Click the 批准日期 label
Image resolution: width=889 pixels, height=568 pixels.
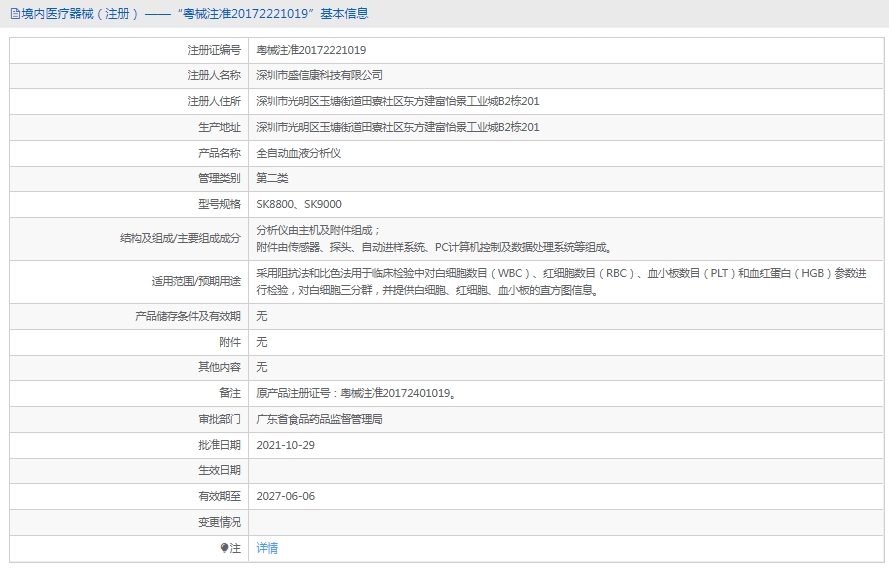tap(219, 446)
